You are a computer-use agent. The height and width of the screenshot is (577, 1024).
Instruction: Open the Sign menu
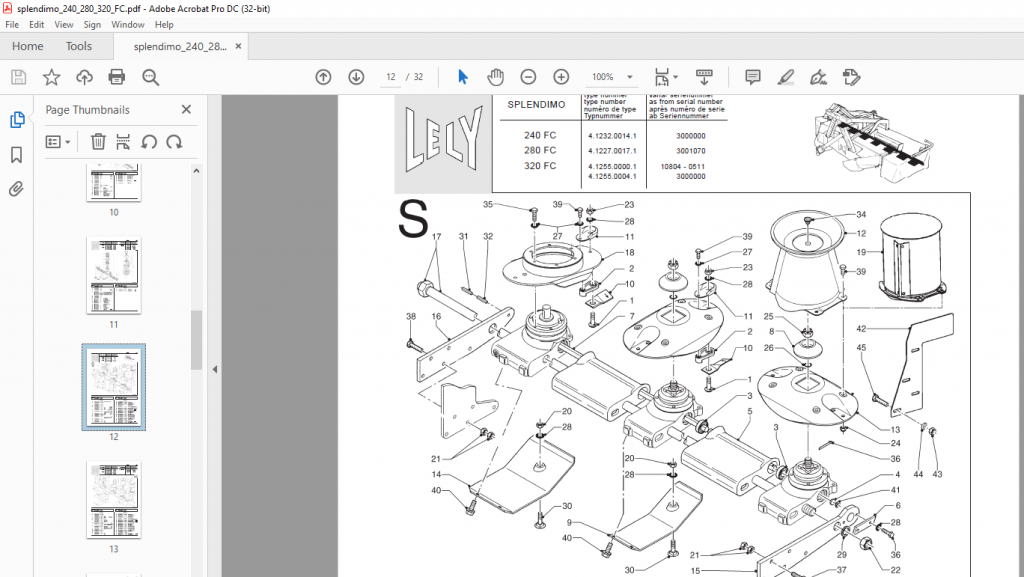[x=92, y=24]
